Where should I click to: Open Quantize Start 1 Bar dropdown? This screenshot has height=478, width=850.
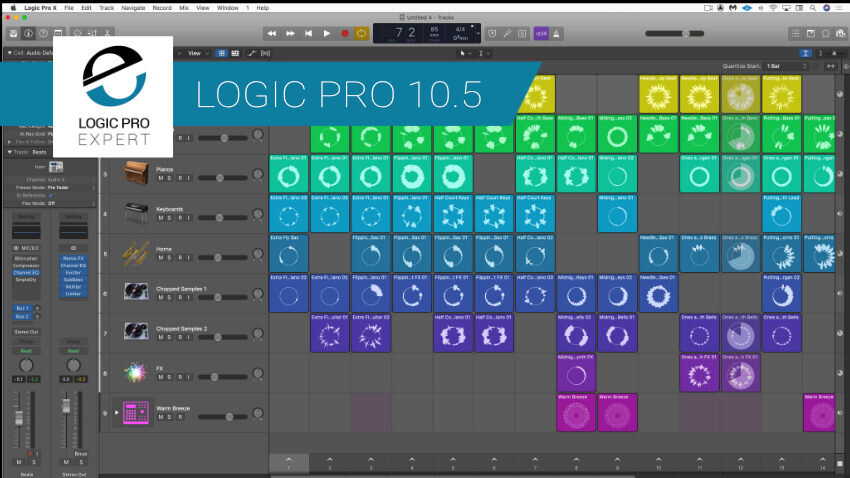(787, 66)
